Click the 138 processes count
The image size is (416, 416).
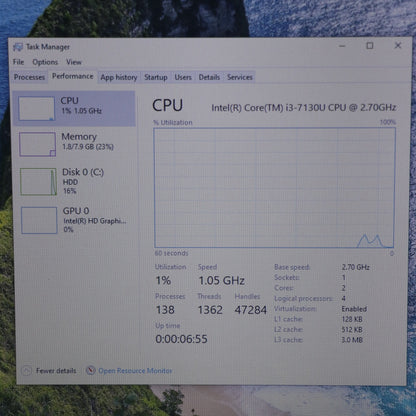click(x=165, y=310)
